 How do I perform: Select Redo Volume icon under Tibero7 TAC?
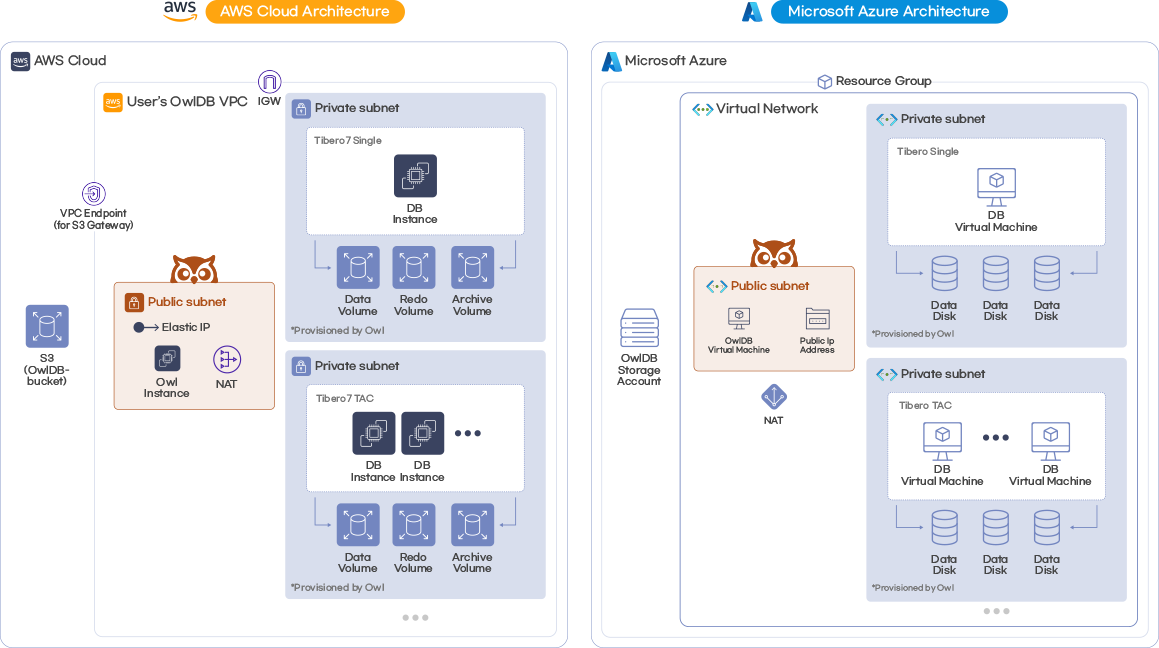click(414, 525)
